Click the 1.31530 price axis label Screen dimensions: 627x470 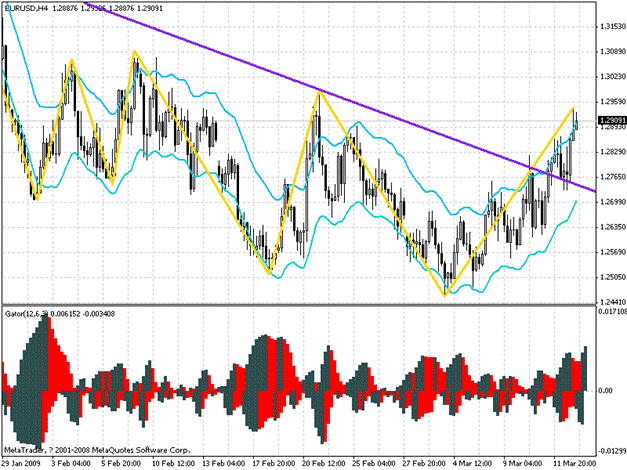click(x=612, y=26)
